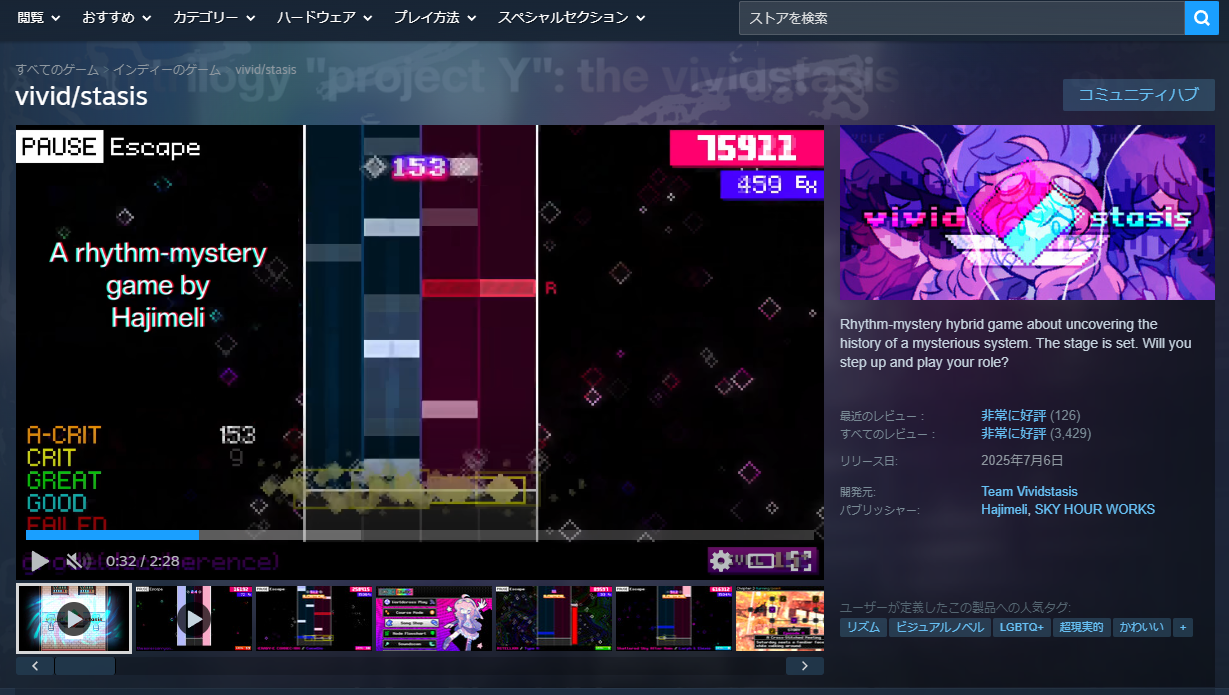Play the paused game trailer video

point(39,561)
